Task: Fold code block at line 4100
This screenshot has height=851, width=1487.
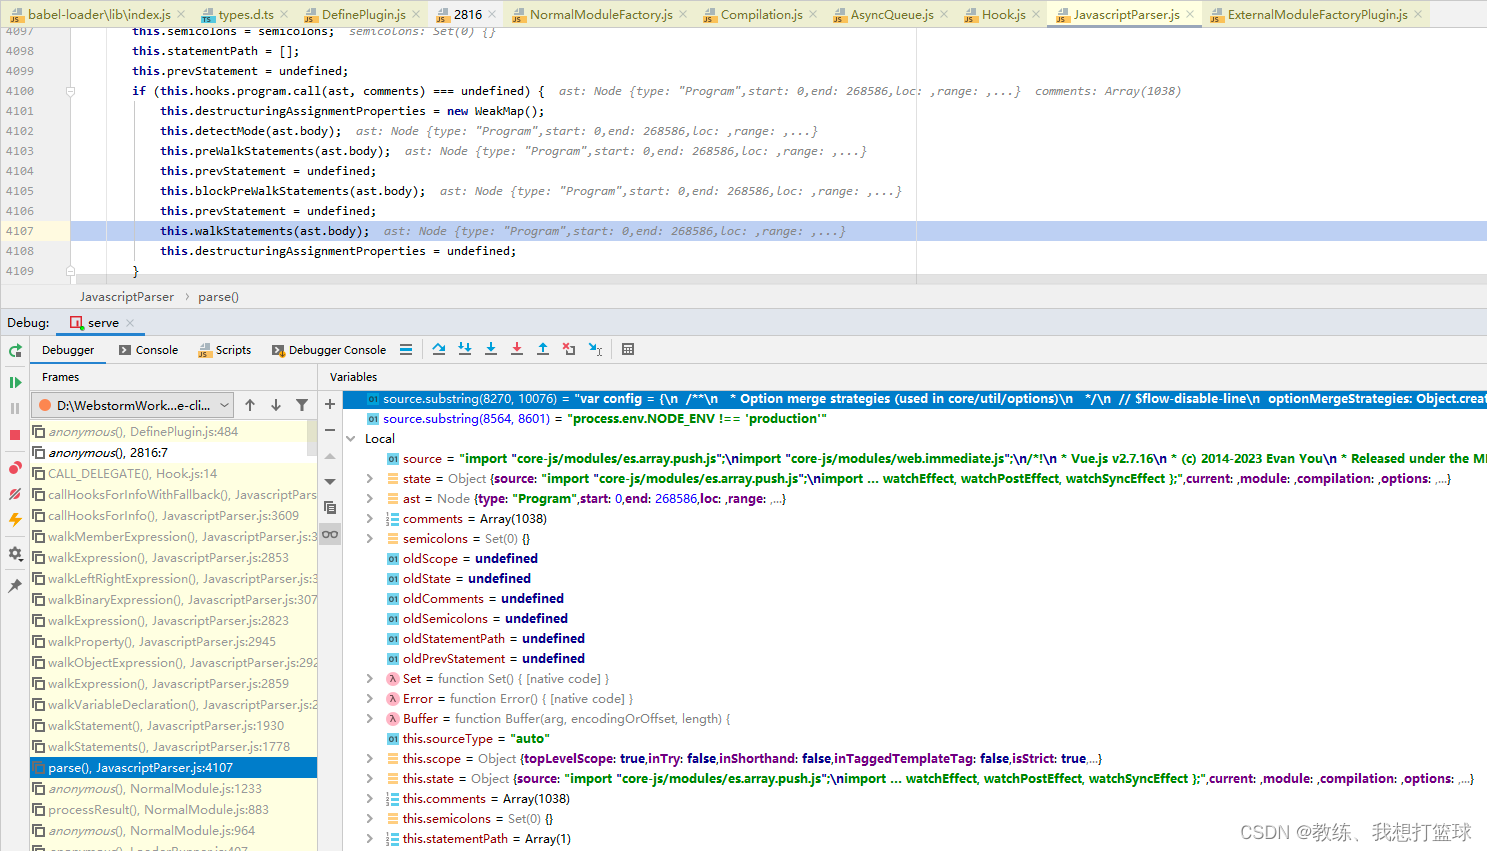Action: (70, 91)
